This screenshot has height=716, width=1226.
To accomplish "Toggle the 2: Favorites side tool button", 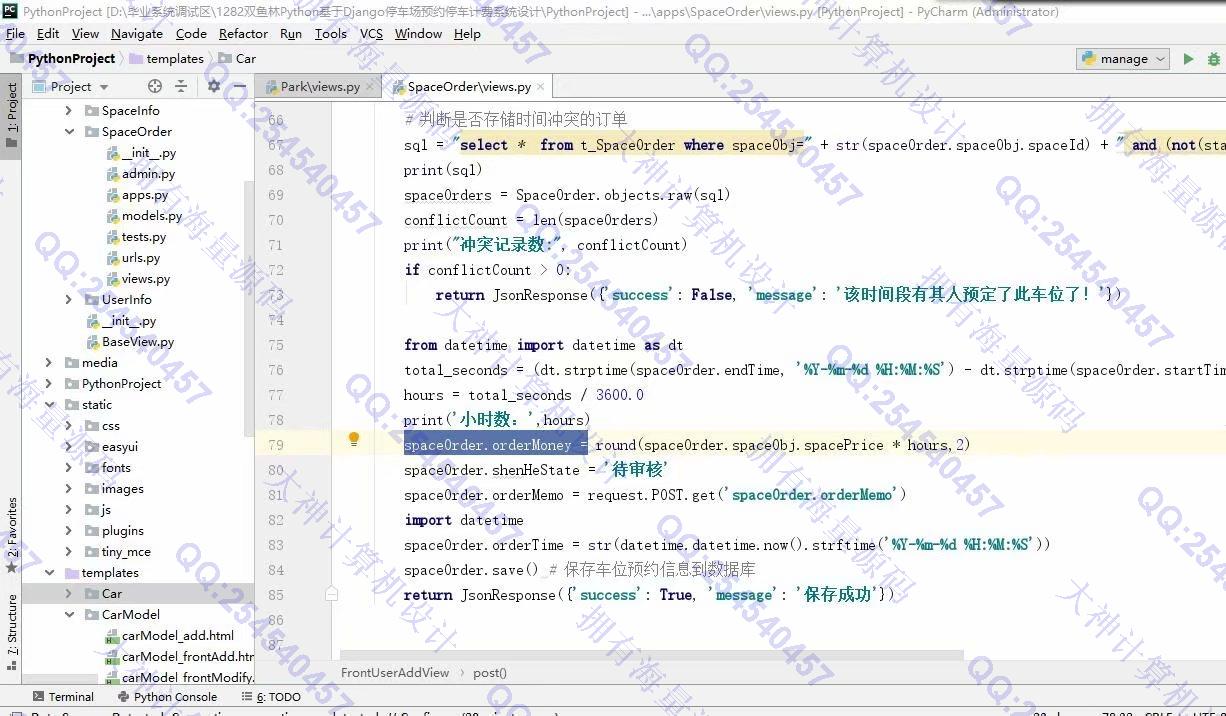I will pyautogui.click(x=12, y=534).
